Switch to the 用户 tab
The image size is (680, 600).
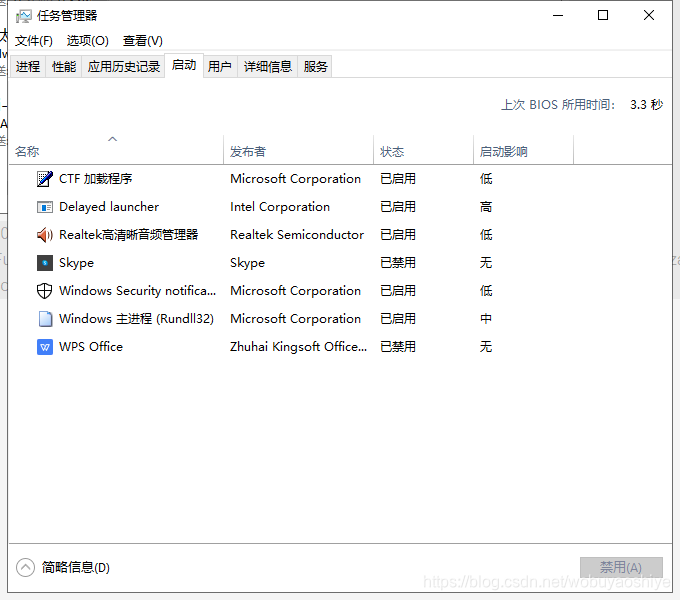click(219, 66)
